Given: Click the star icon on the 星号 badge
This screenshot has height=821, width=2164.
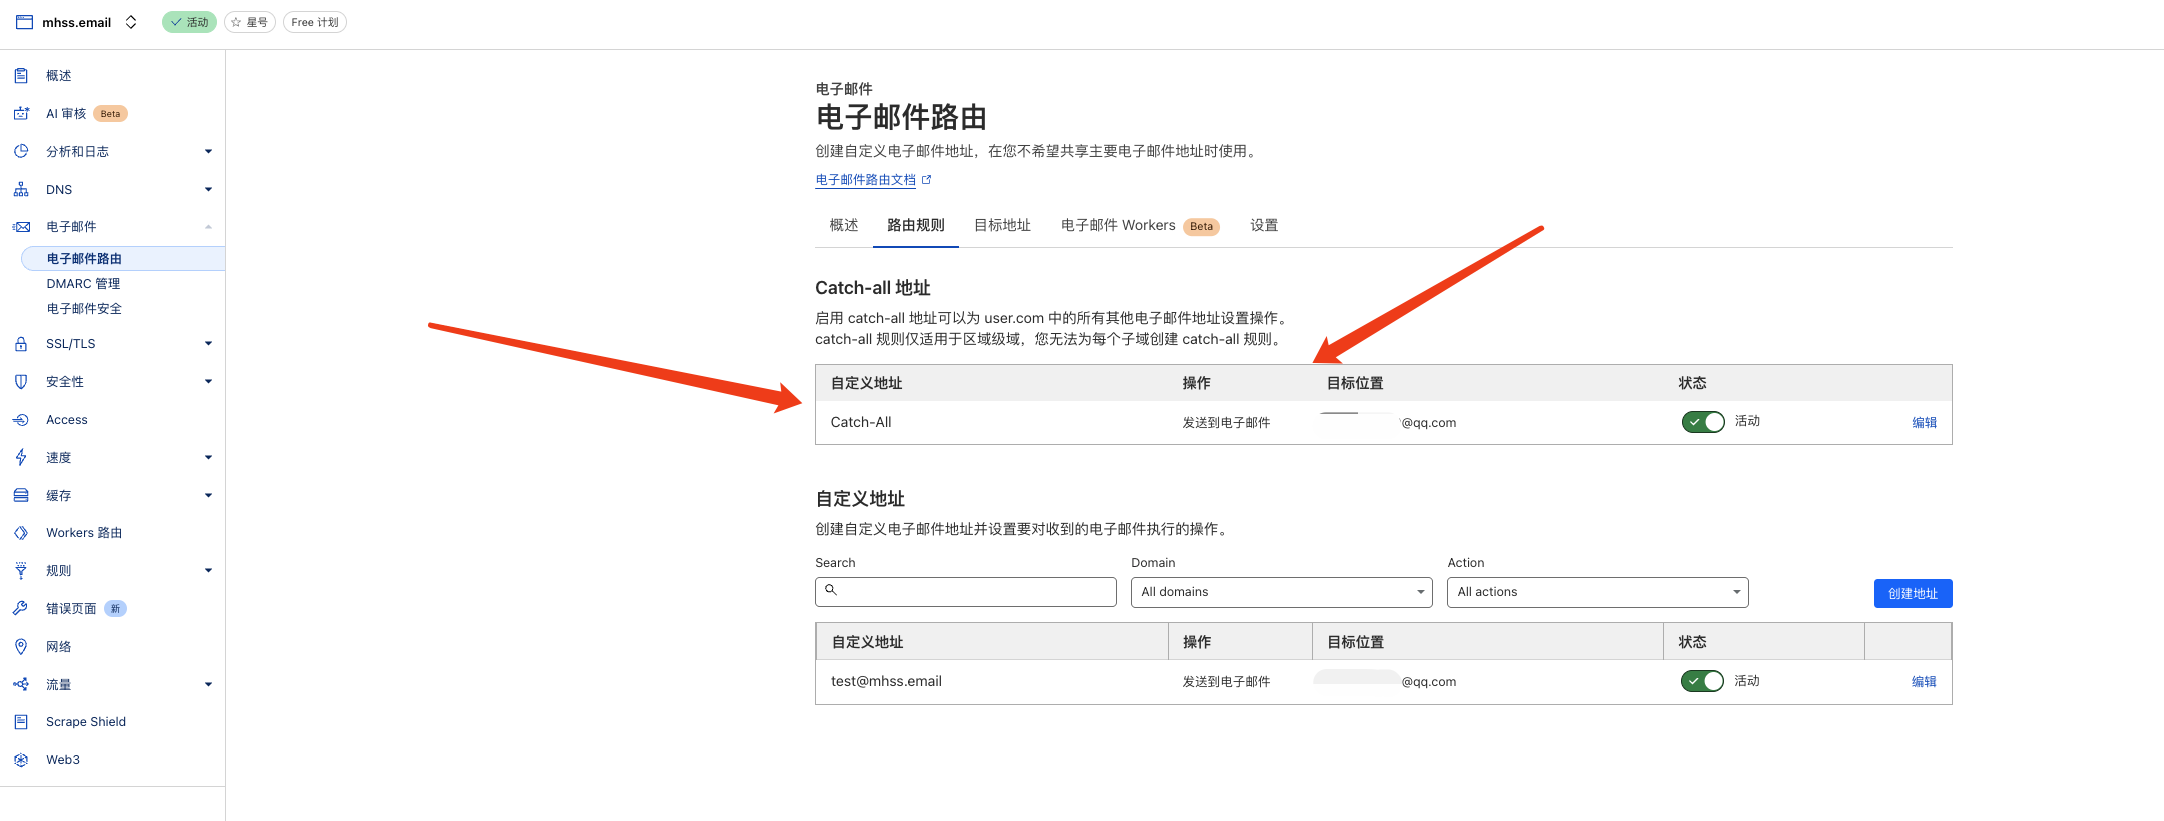Looking at the screenshot, I should tap(236, 22).
